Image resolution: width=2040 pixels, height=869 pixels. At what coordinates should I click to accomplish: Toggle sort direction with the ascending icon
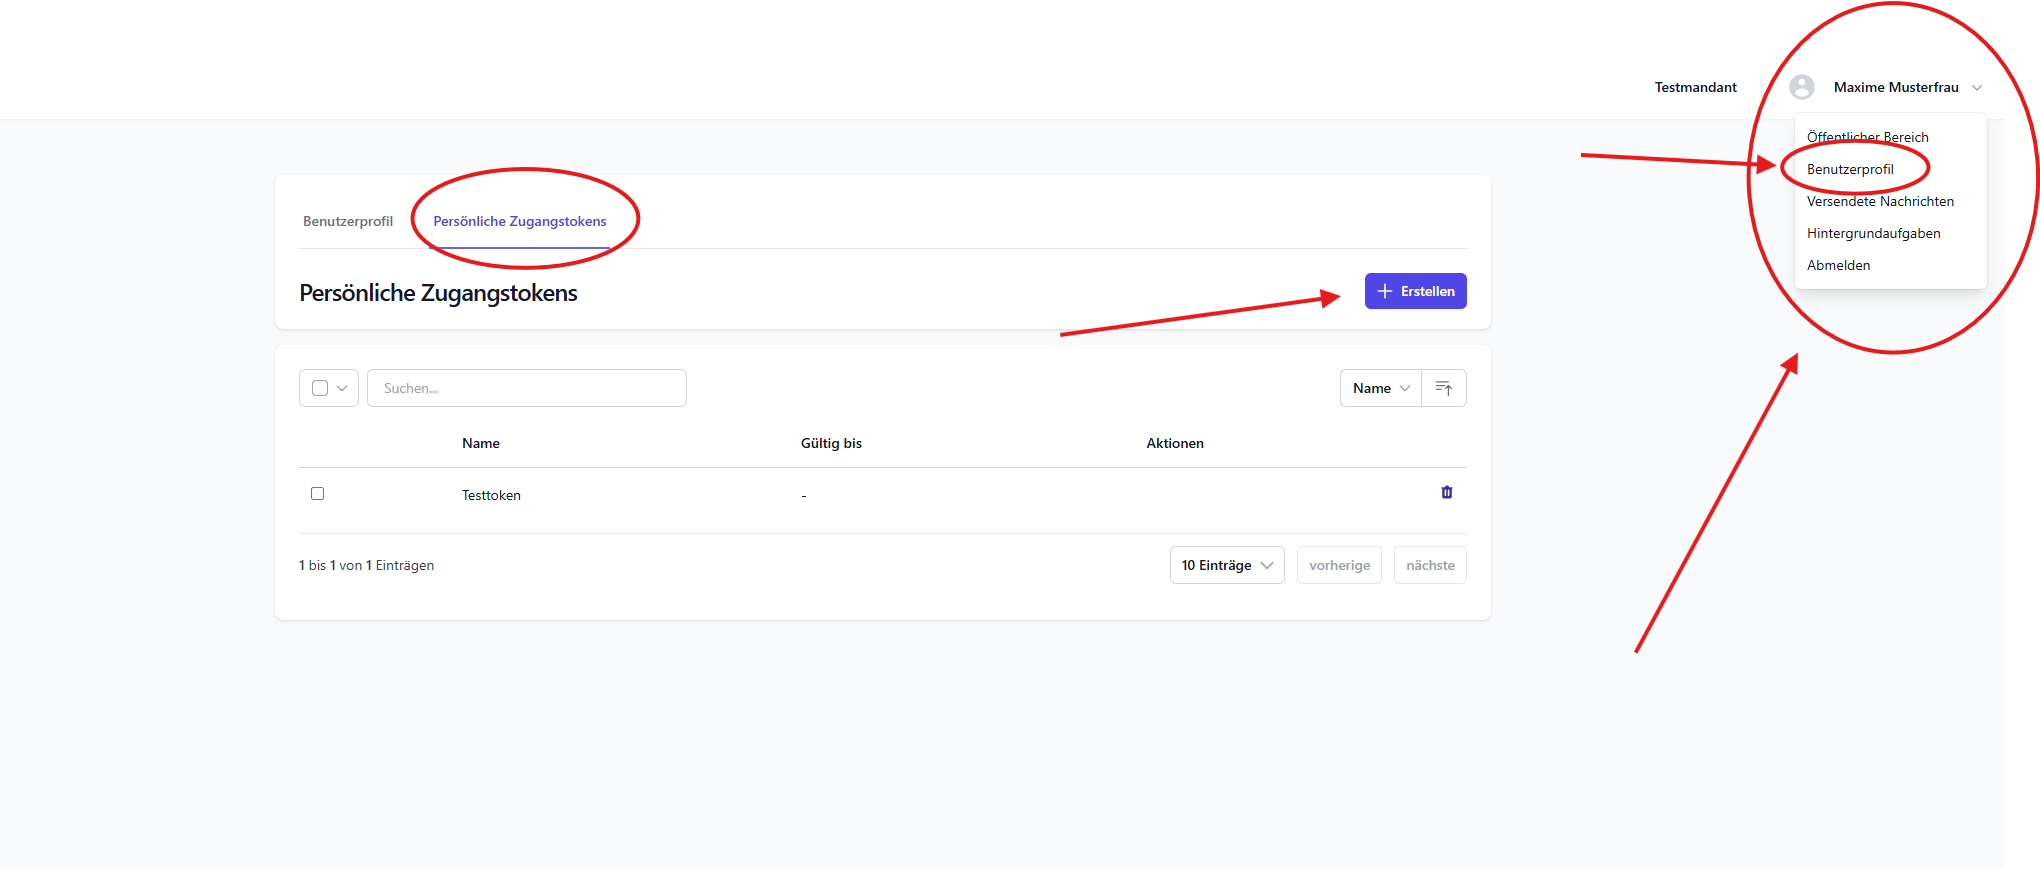(1443, 388)
